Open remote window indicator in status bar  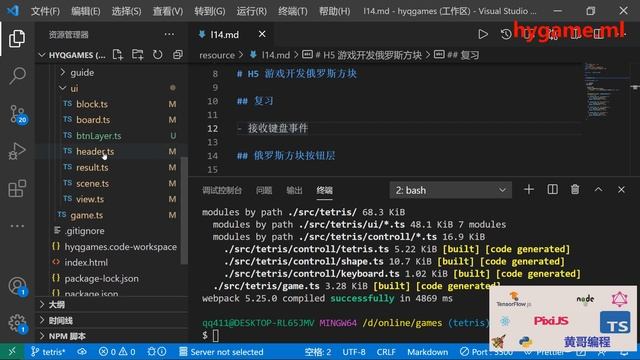12,351
